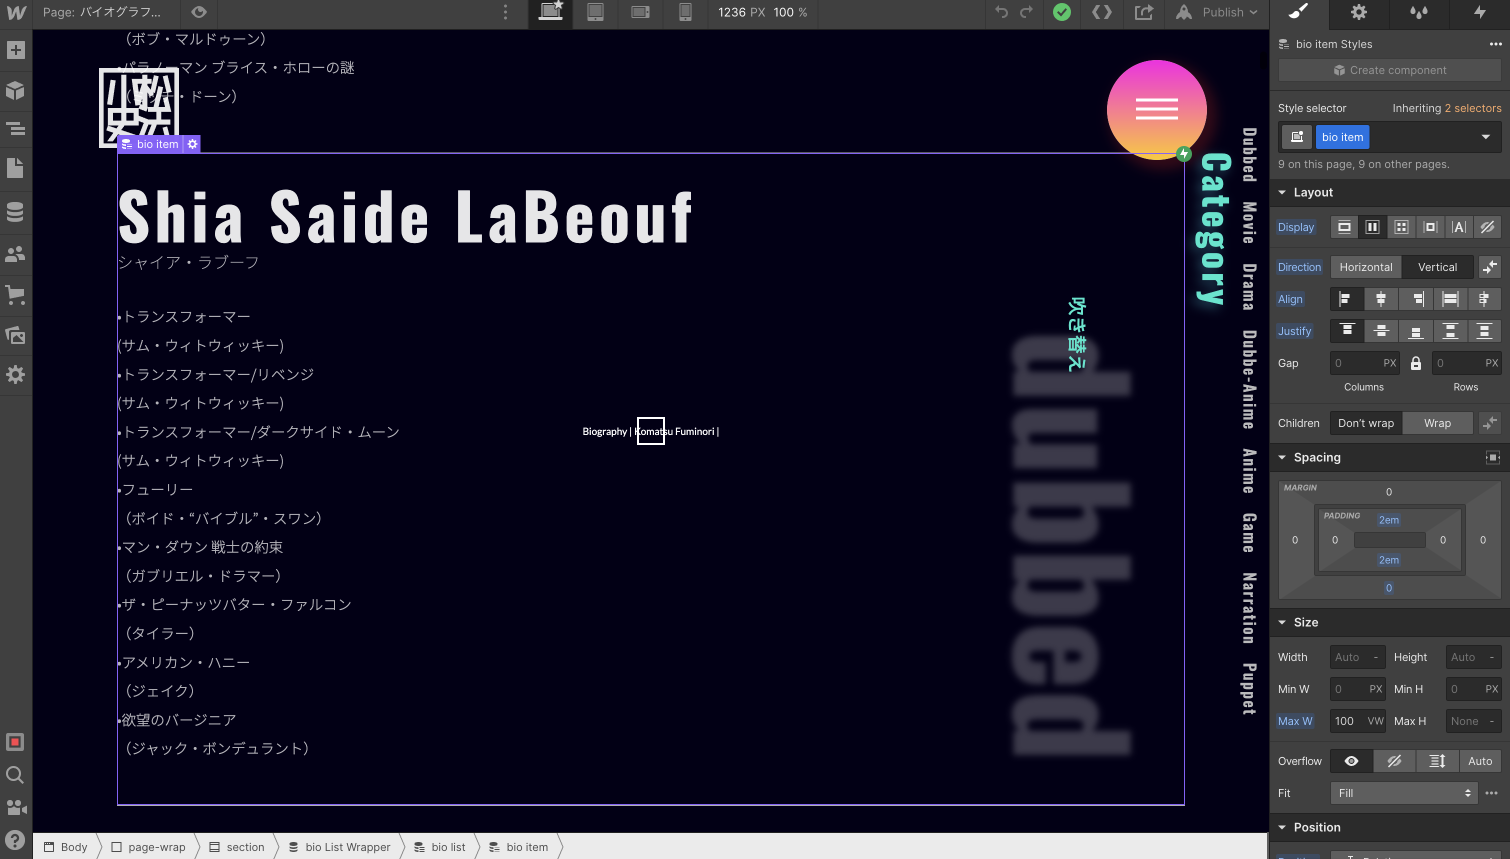Open the Assets panel
The width and height of the screenshot is (1510, 859).
click(16, 335)
